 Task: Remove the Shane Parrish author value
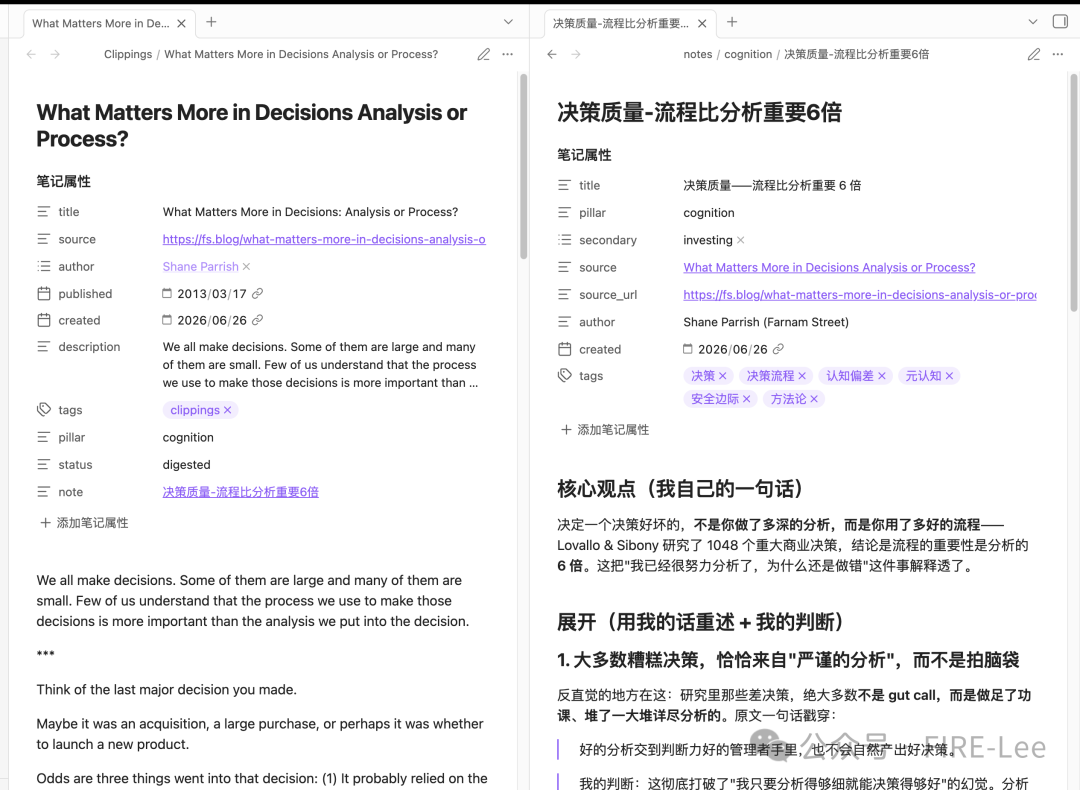click(247, 267)
